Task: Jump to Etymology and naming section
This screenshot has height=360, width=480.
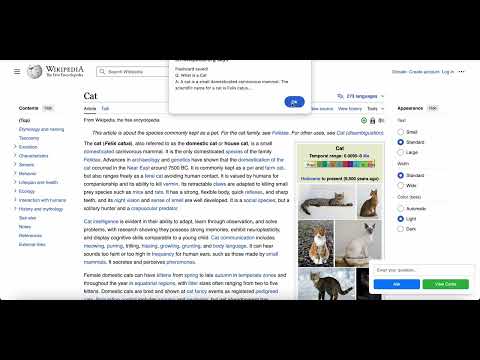Action: 41,129
